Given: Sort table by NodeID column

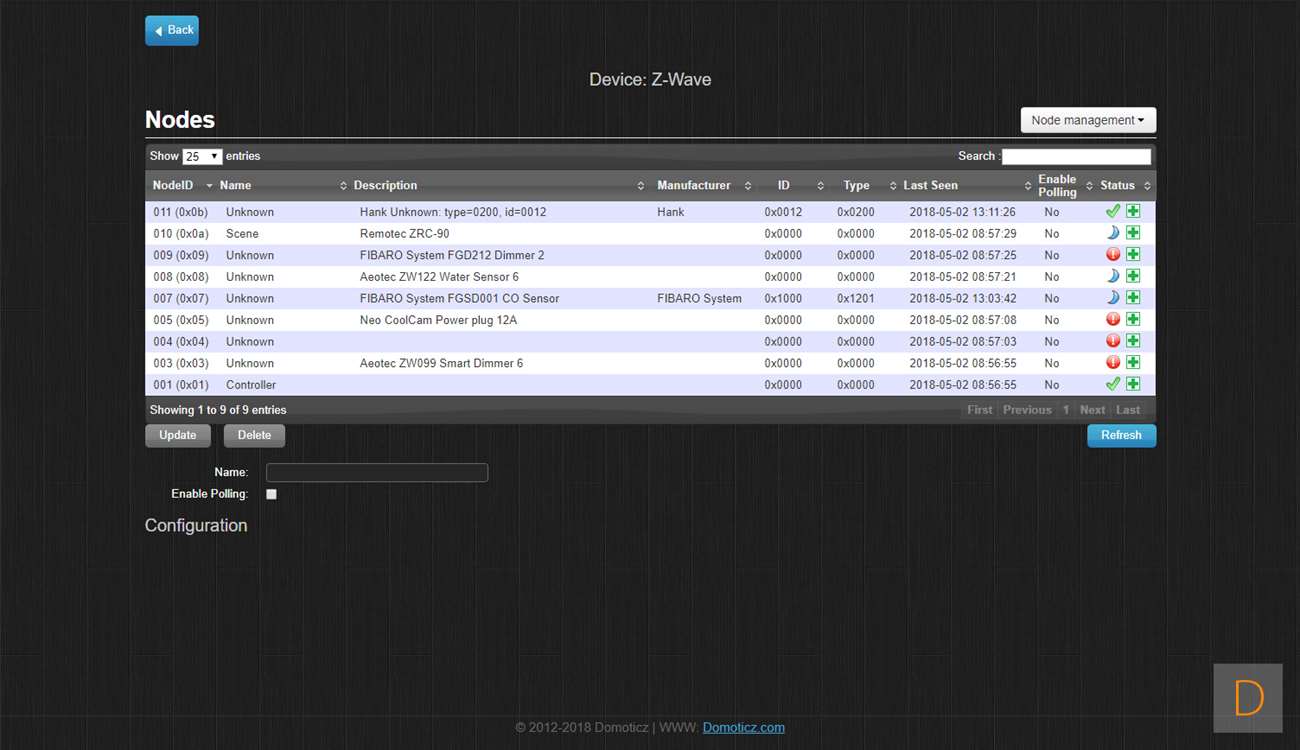Looking at the screenshot, I should coord(173,185).
